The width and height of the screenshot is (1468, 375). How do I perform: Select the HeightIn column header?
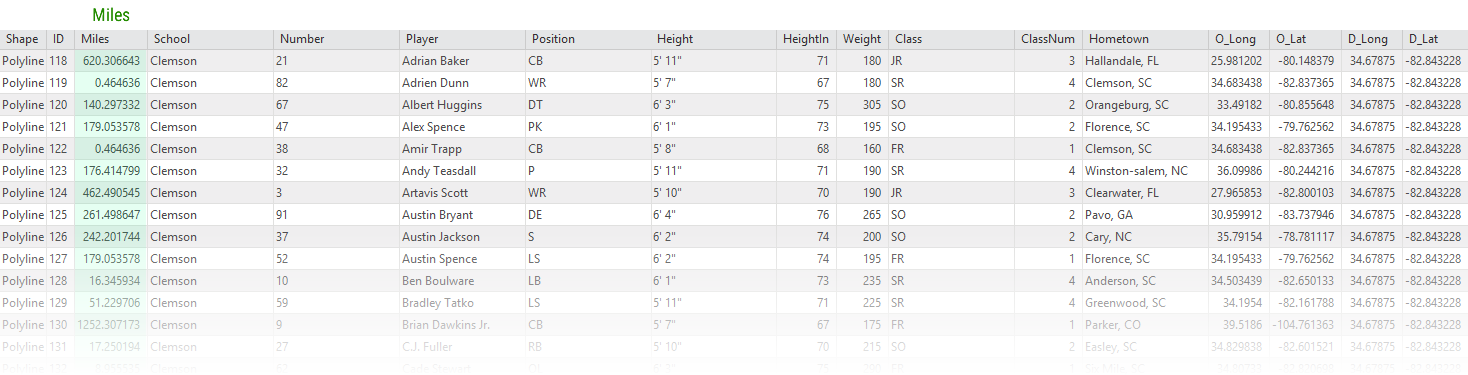coord(806,39)
